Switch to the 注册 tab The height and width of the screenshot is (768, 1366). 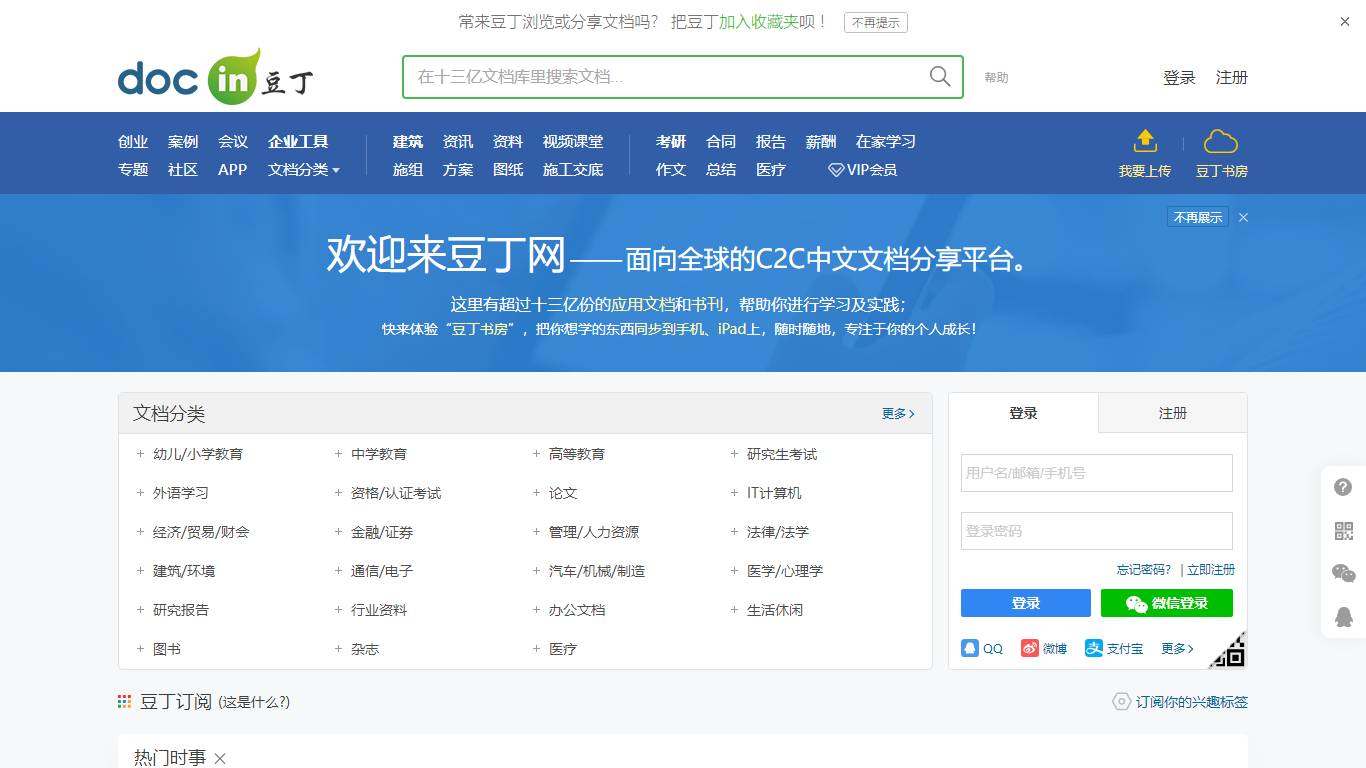pyautogui.click(x=1171, y=412)
